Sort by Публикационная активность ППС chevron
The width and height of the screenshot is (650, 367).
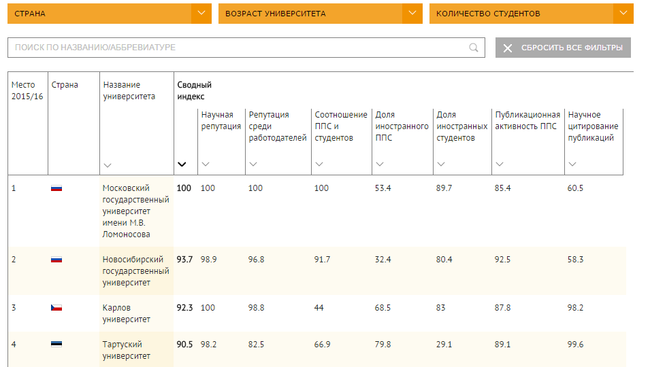[499, 164]
